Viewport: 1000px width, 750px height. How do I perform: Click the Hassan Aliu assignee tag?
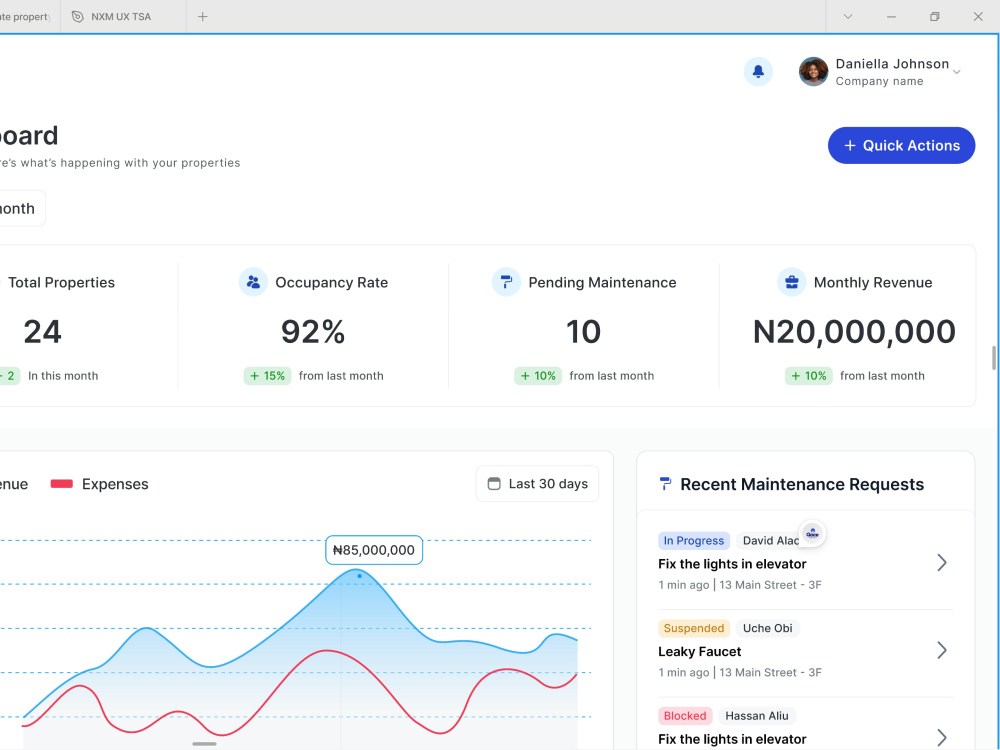757,716
